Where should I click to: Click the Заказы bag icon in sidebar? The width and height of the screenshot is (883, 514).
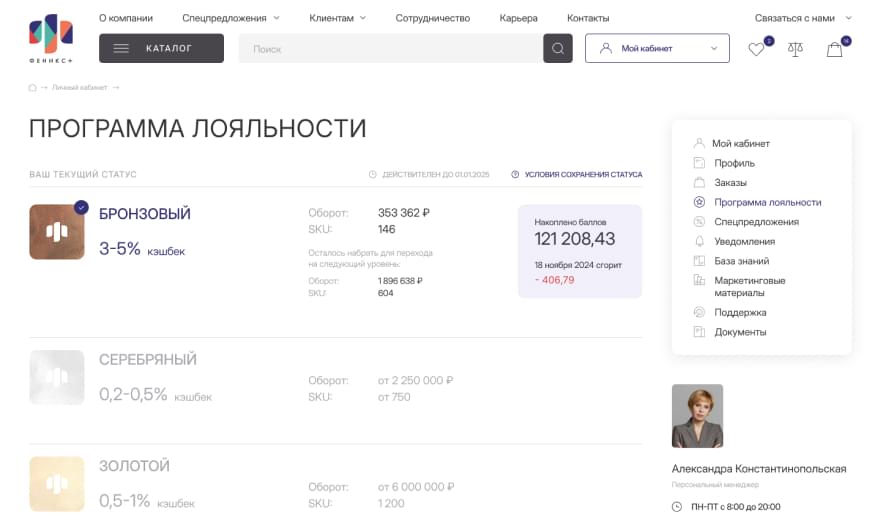coord(699,183)
